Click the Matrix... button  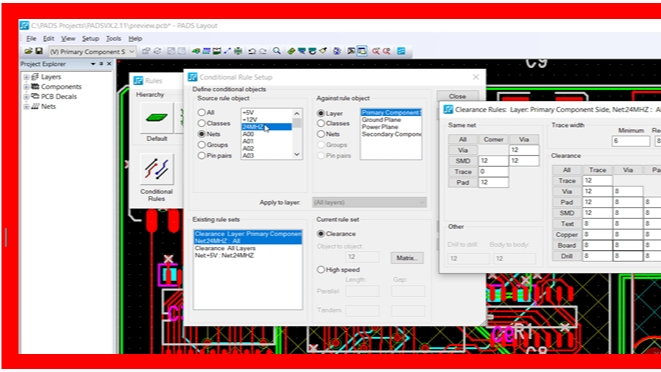point(407,258)
